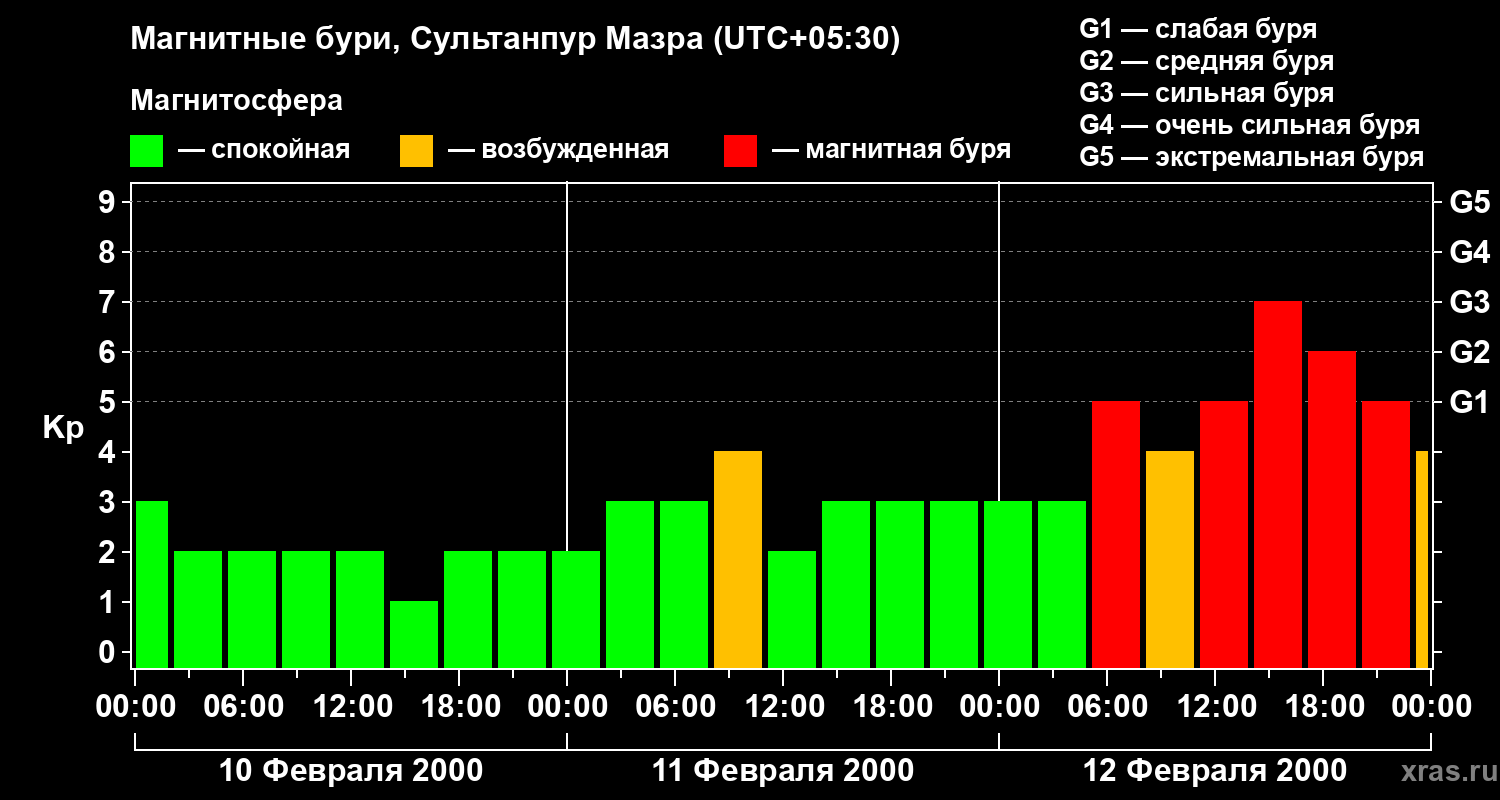Click the 'G1 — слабая буря' legend line

(x=1198, y=29)
